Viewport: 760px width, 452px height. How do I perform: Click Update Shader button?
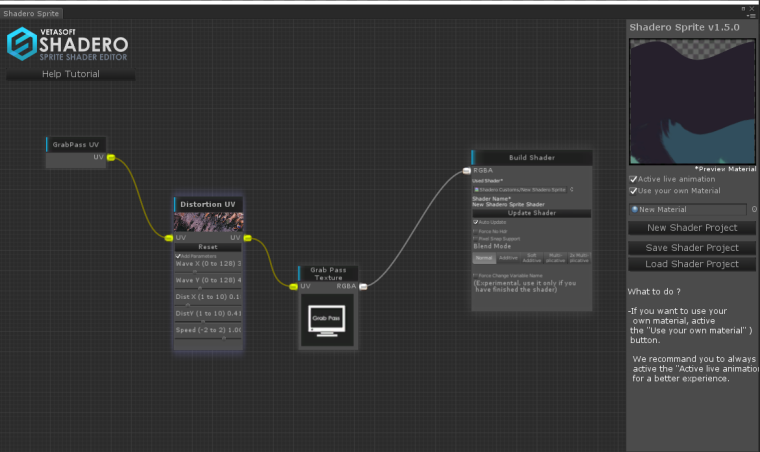click(x=532, y=213)
